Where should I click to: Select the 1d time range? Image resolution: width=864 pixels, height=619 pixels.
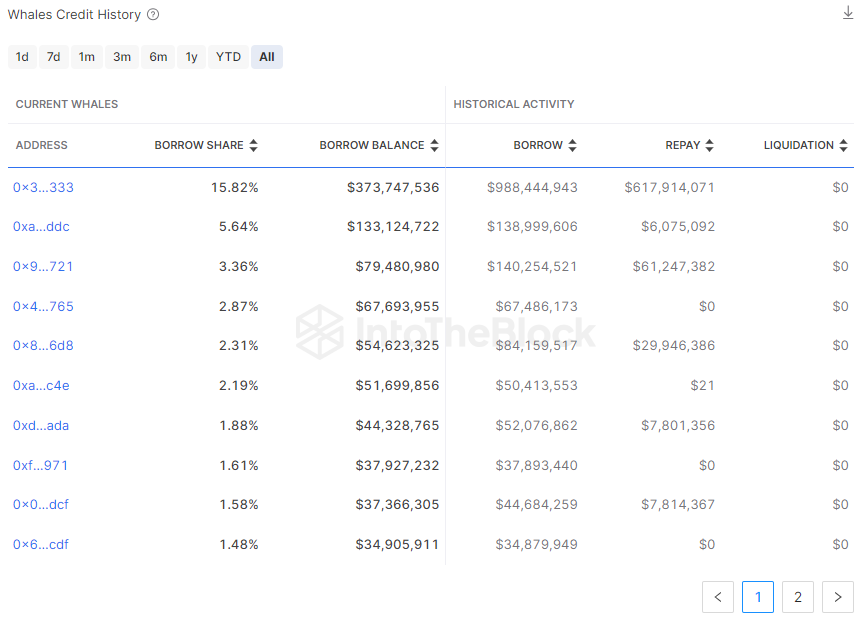(x=22, y=57)
